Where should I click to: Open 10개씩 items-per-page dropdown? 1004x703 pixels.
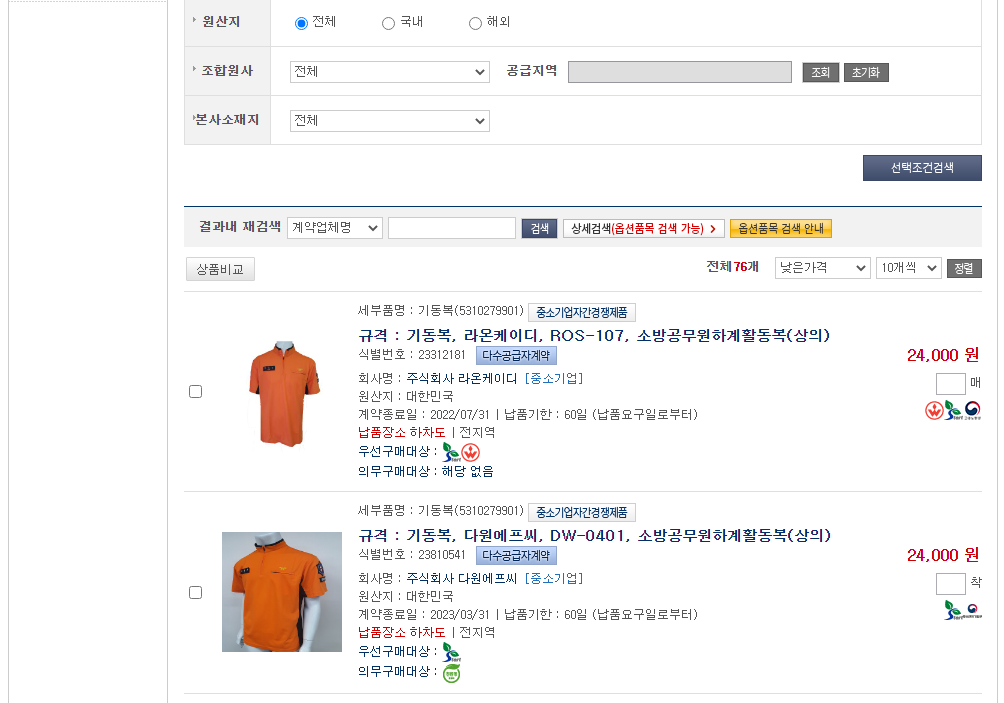pyautogui.click(x=909, y=268)
